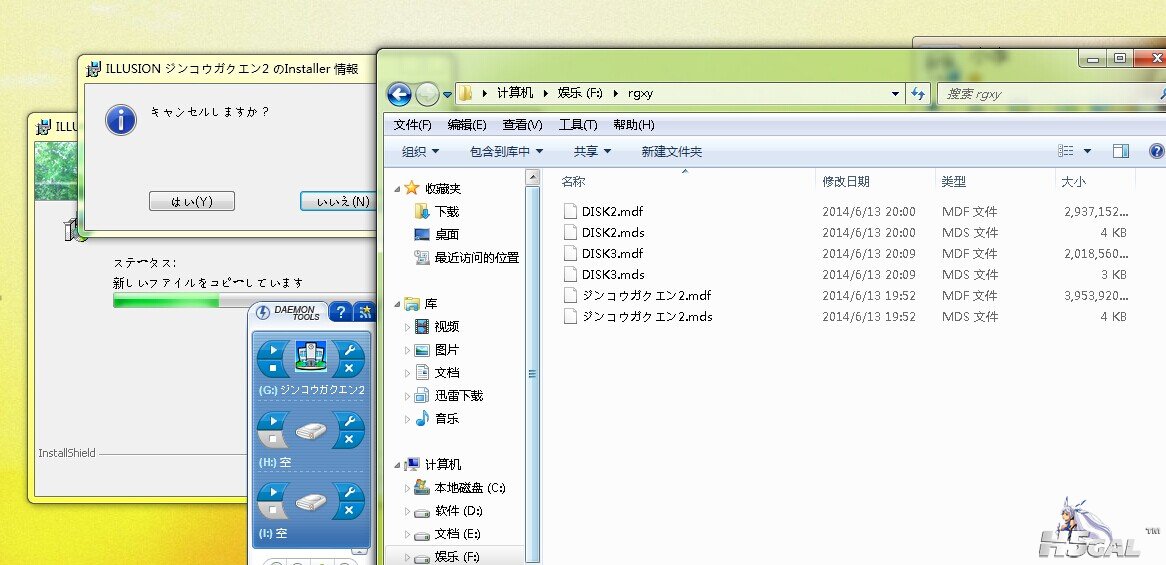Open the 包含到库中 dropdown
1166x565 pixels.
point(506,151)
